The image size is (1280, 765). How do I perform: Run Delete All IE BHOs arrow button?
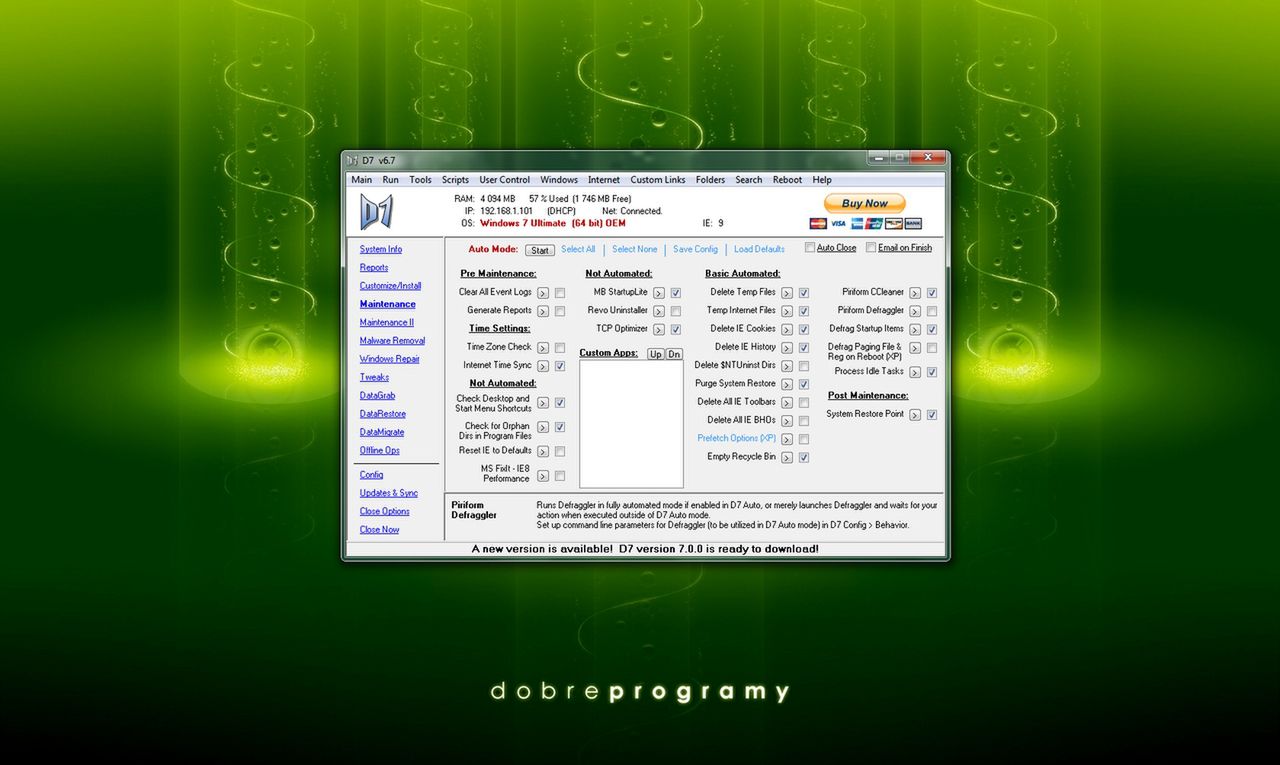pos(787,421)
